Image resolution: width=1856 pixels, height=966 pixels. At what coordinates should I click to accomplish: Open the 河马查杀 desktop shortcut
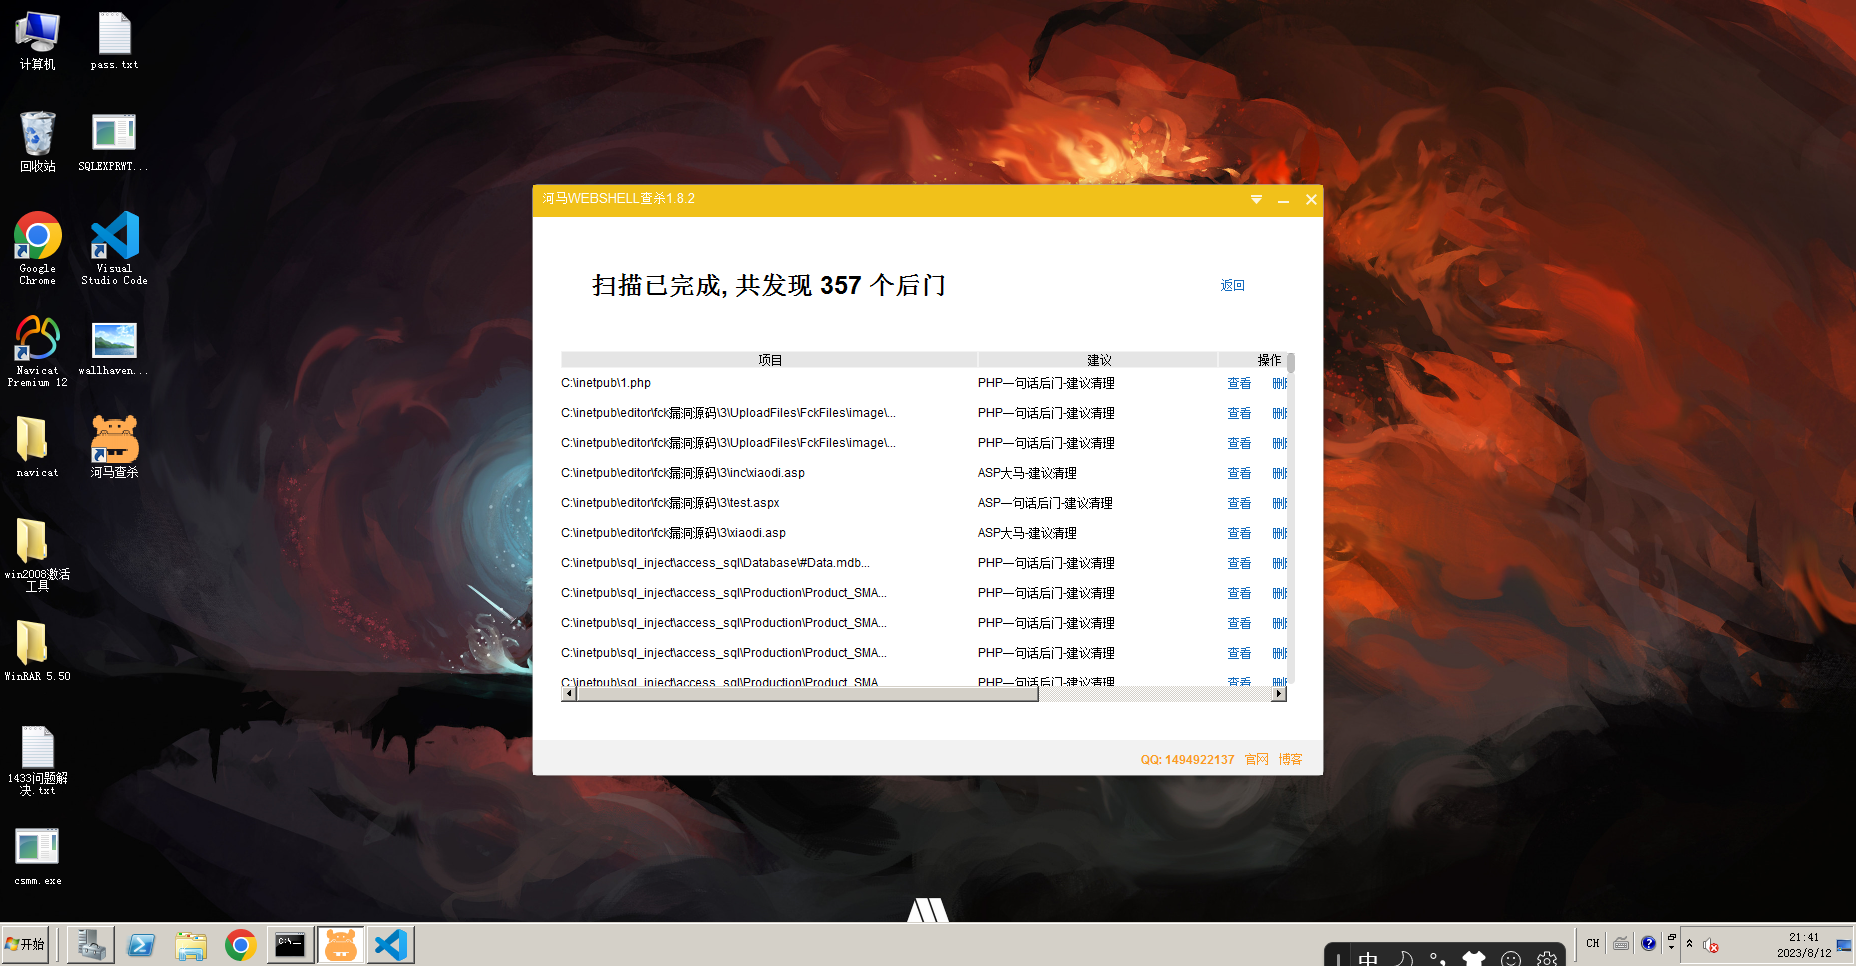coord(114,440)
